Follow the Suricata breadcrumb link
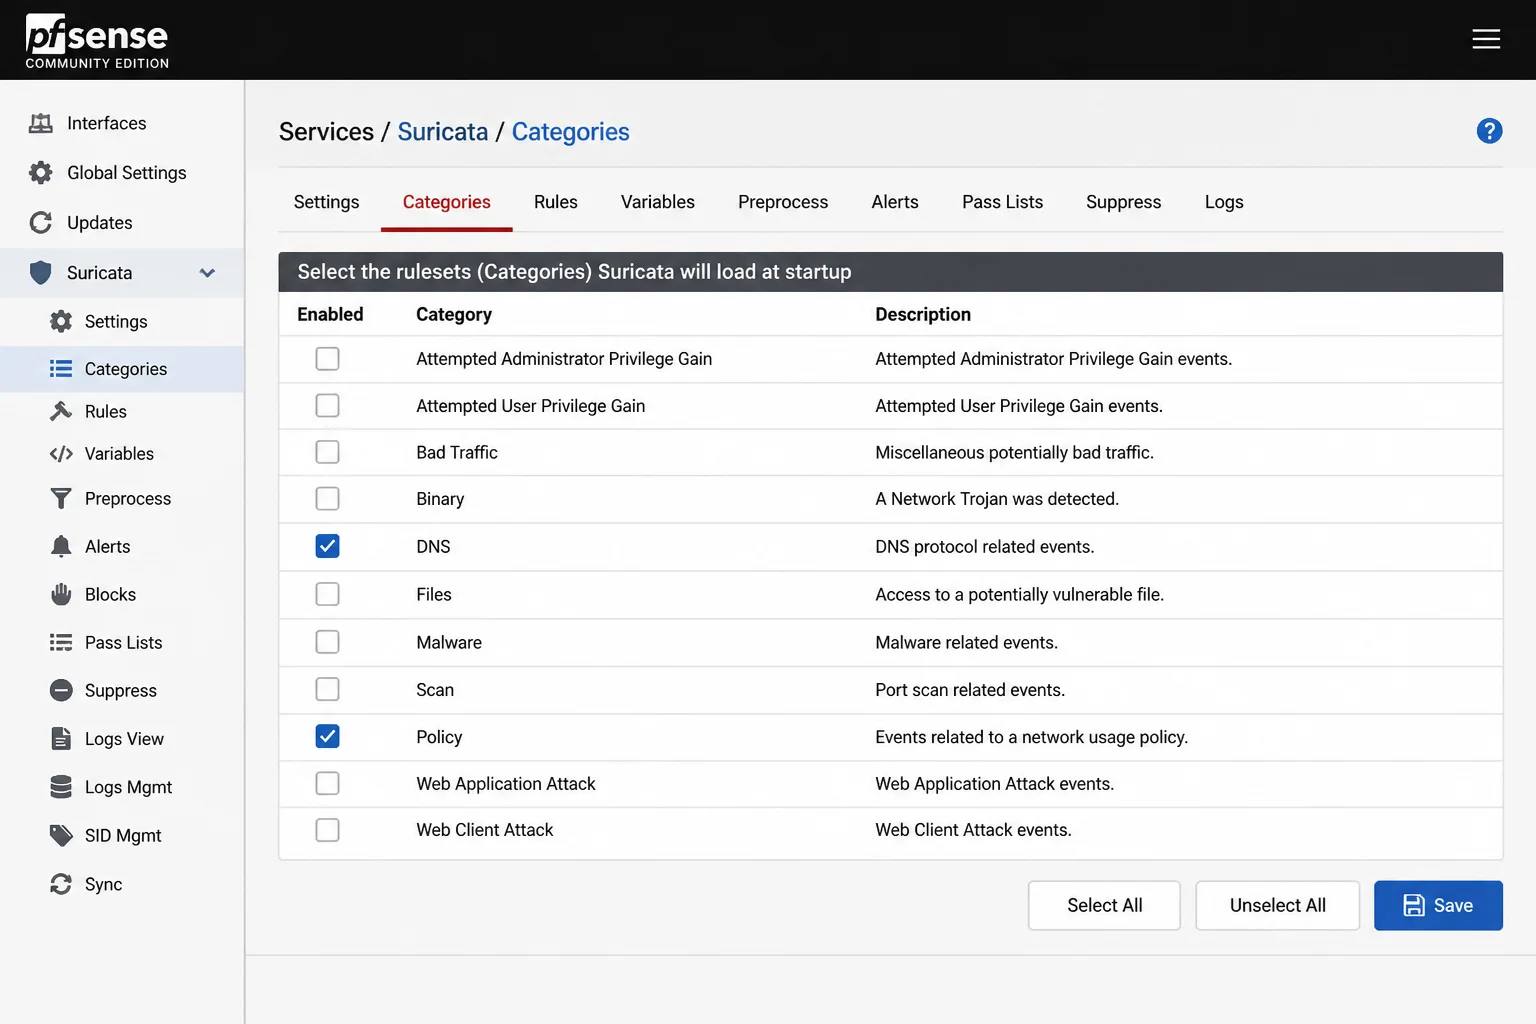This screenshot has height=1024, width=1536. click(443, 132)
